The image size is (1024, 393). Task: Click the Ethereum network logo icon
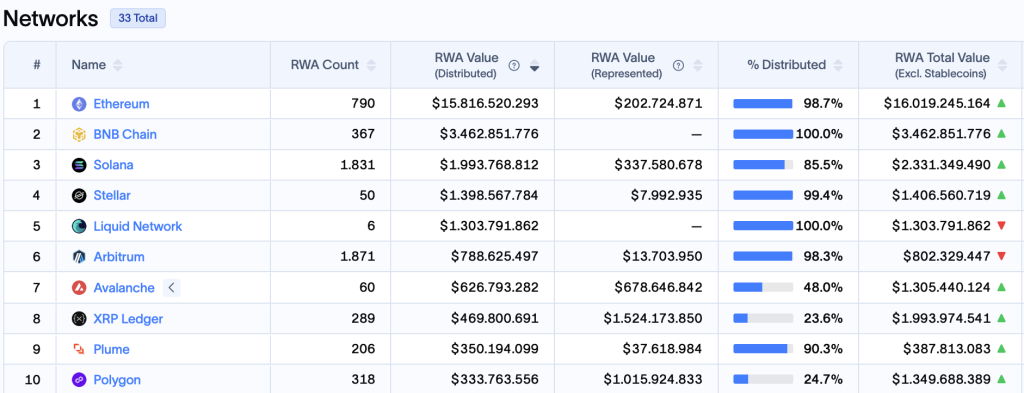[79, 104]
